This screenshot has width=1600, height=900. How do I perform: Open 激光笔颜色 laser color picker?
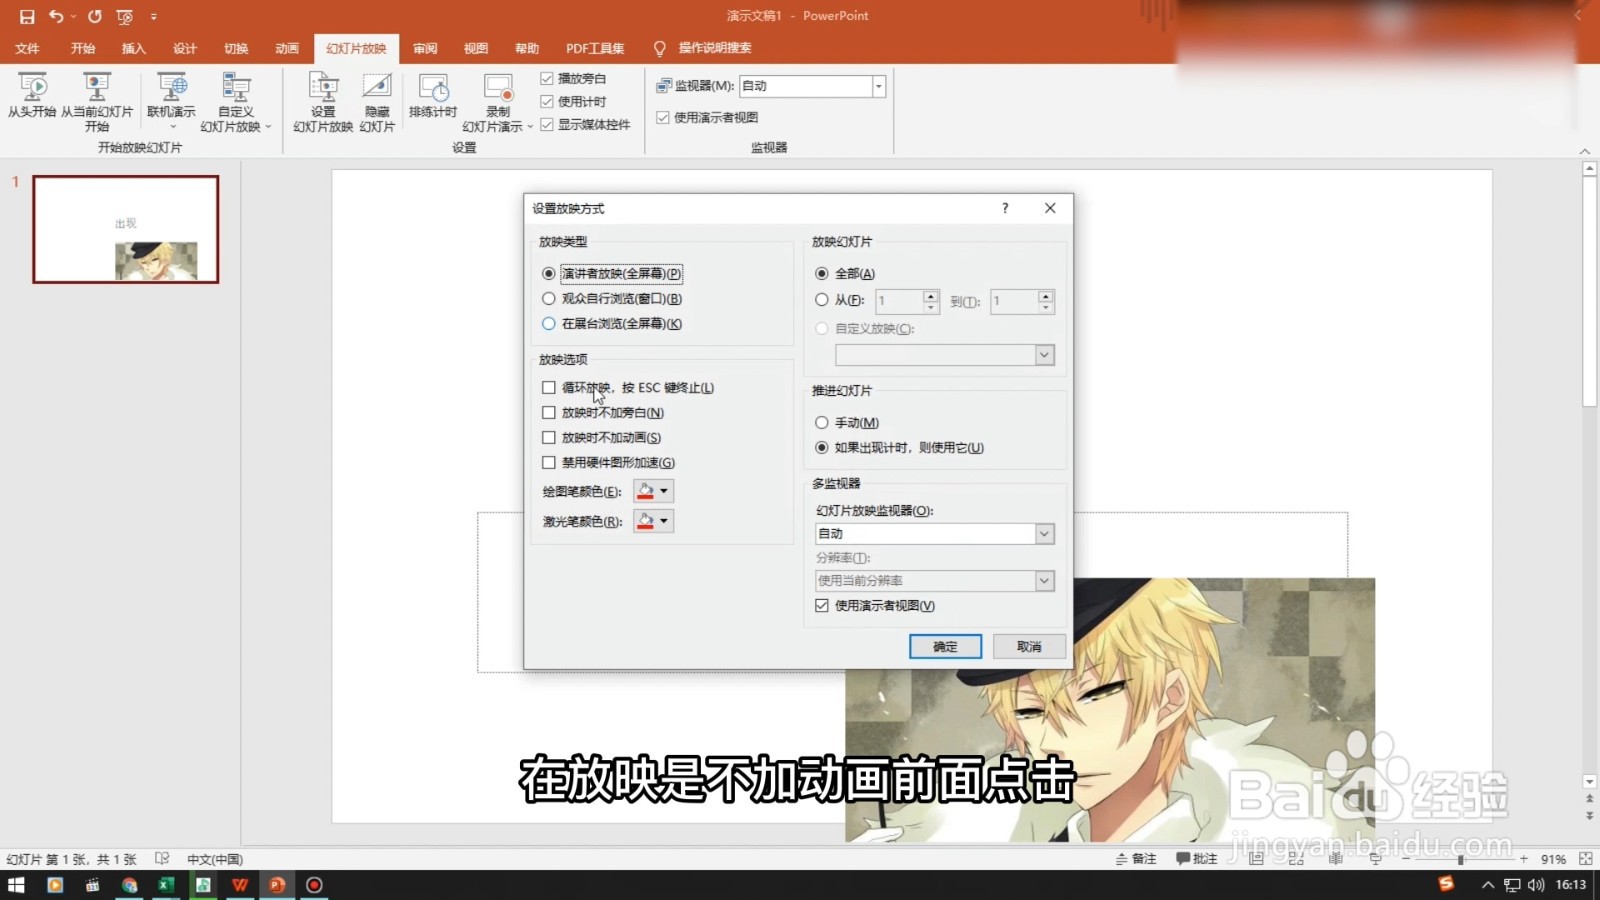pos(653,521)
